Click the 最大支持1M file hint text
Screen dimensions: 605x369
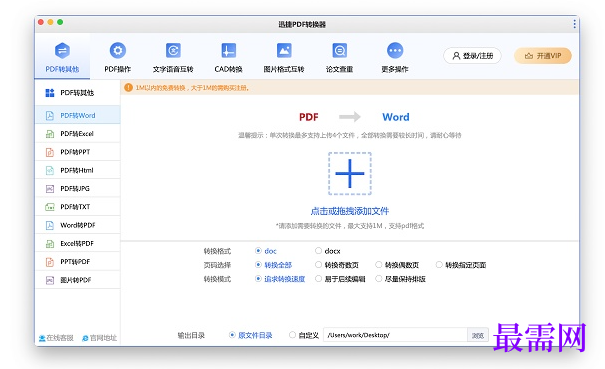click(350, 226)
